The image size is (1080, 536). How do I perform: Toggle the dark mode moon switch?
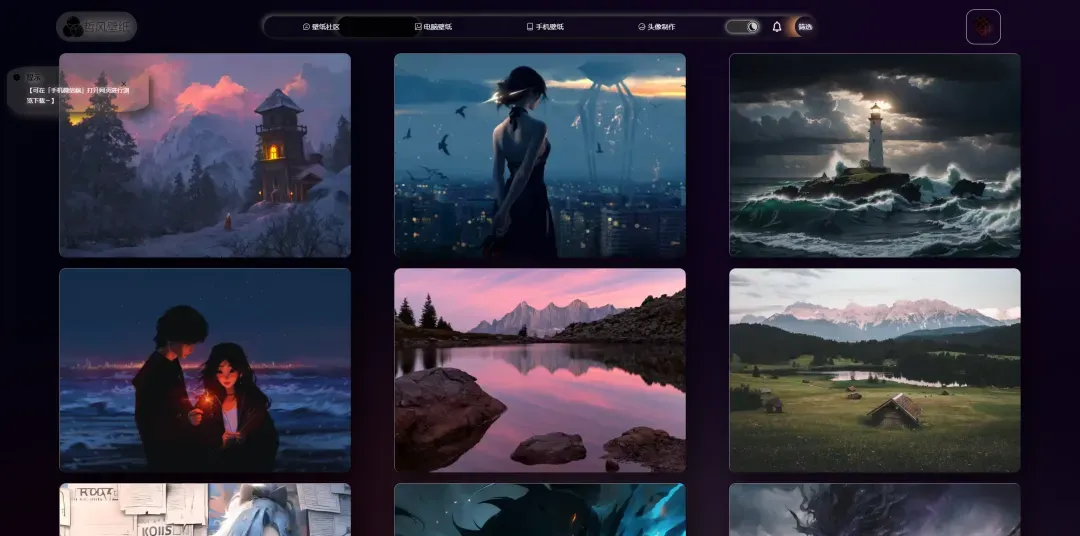coord(742,27)
